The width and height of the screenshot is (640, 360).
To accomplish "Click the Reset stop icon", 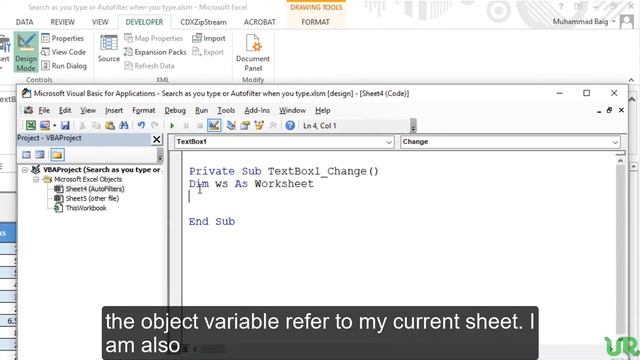I will tap(200, 126).
